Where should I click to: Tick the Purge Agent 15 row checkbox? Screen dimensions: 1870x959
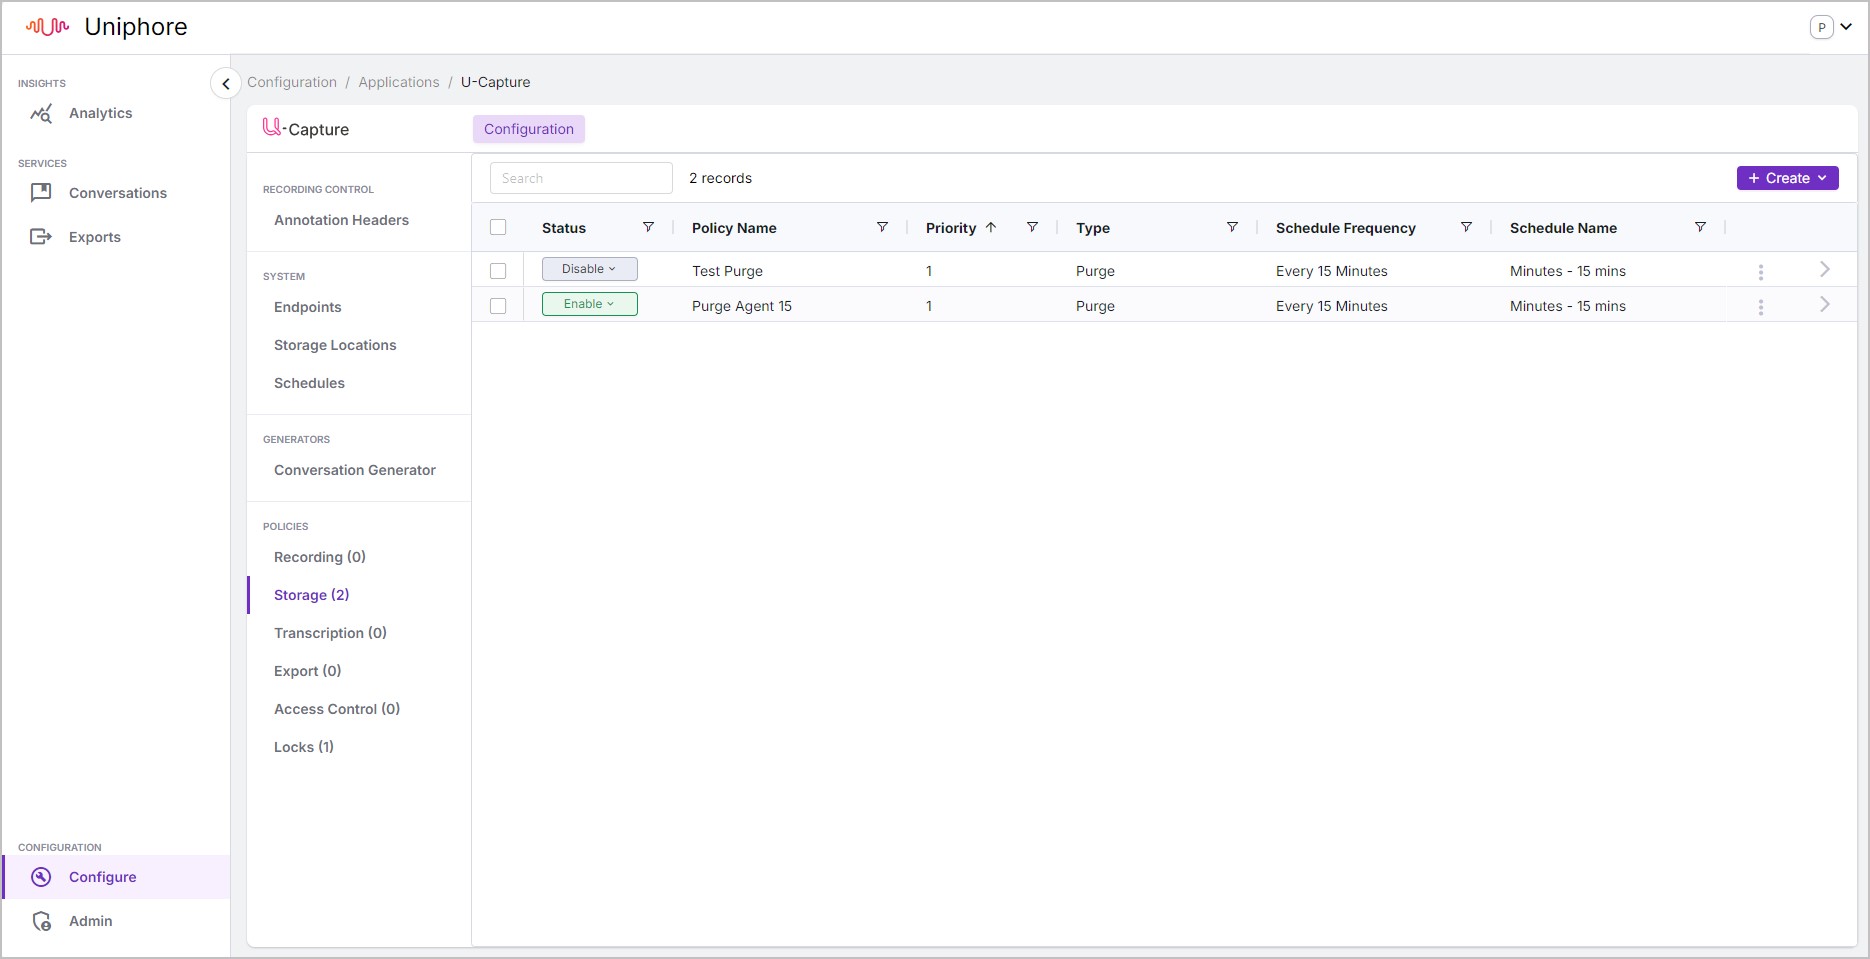498,306
